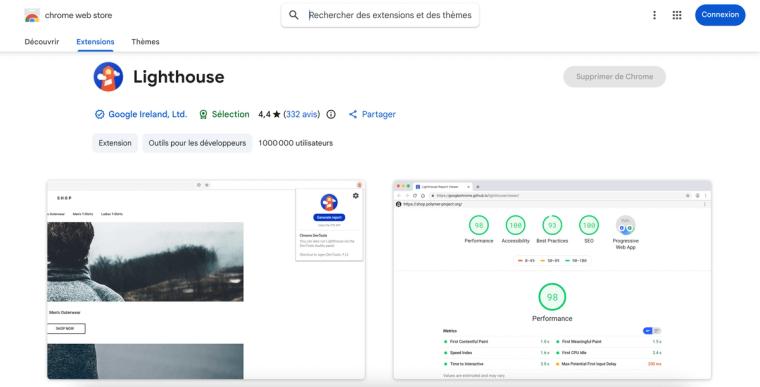Open the second screenshot with Lighthouse report

coord(552,280)
